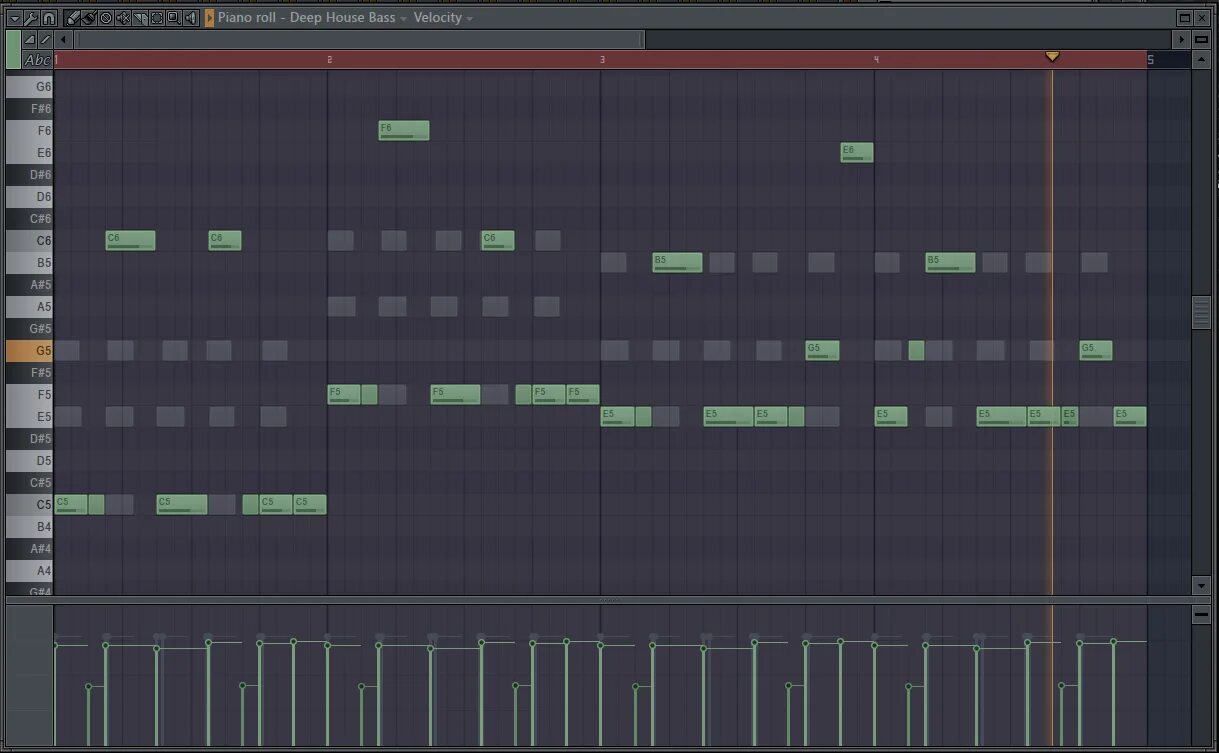The width and height of the screenshot is (1219, 753).
Task: Select the Paint brush tool
Action: coord(89,18)
